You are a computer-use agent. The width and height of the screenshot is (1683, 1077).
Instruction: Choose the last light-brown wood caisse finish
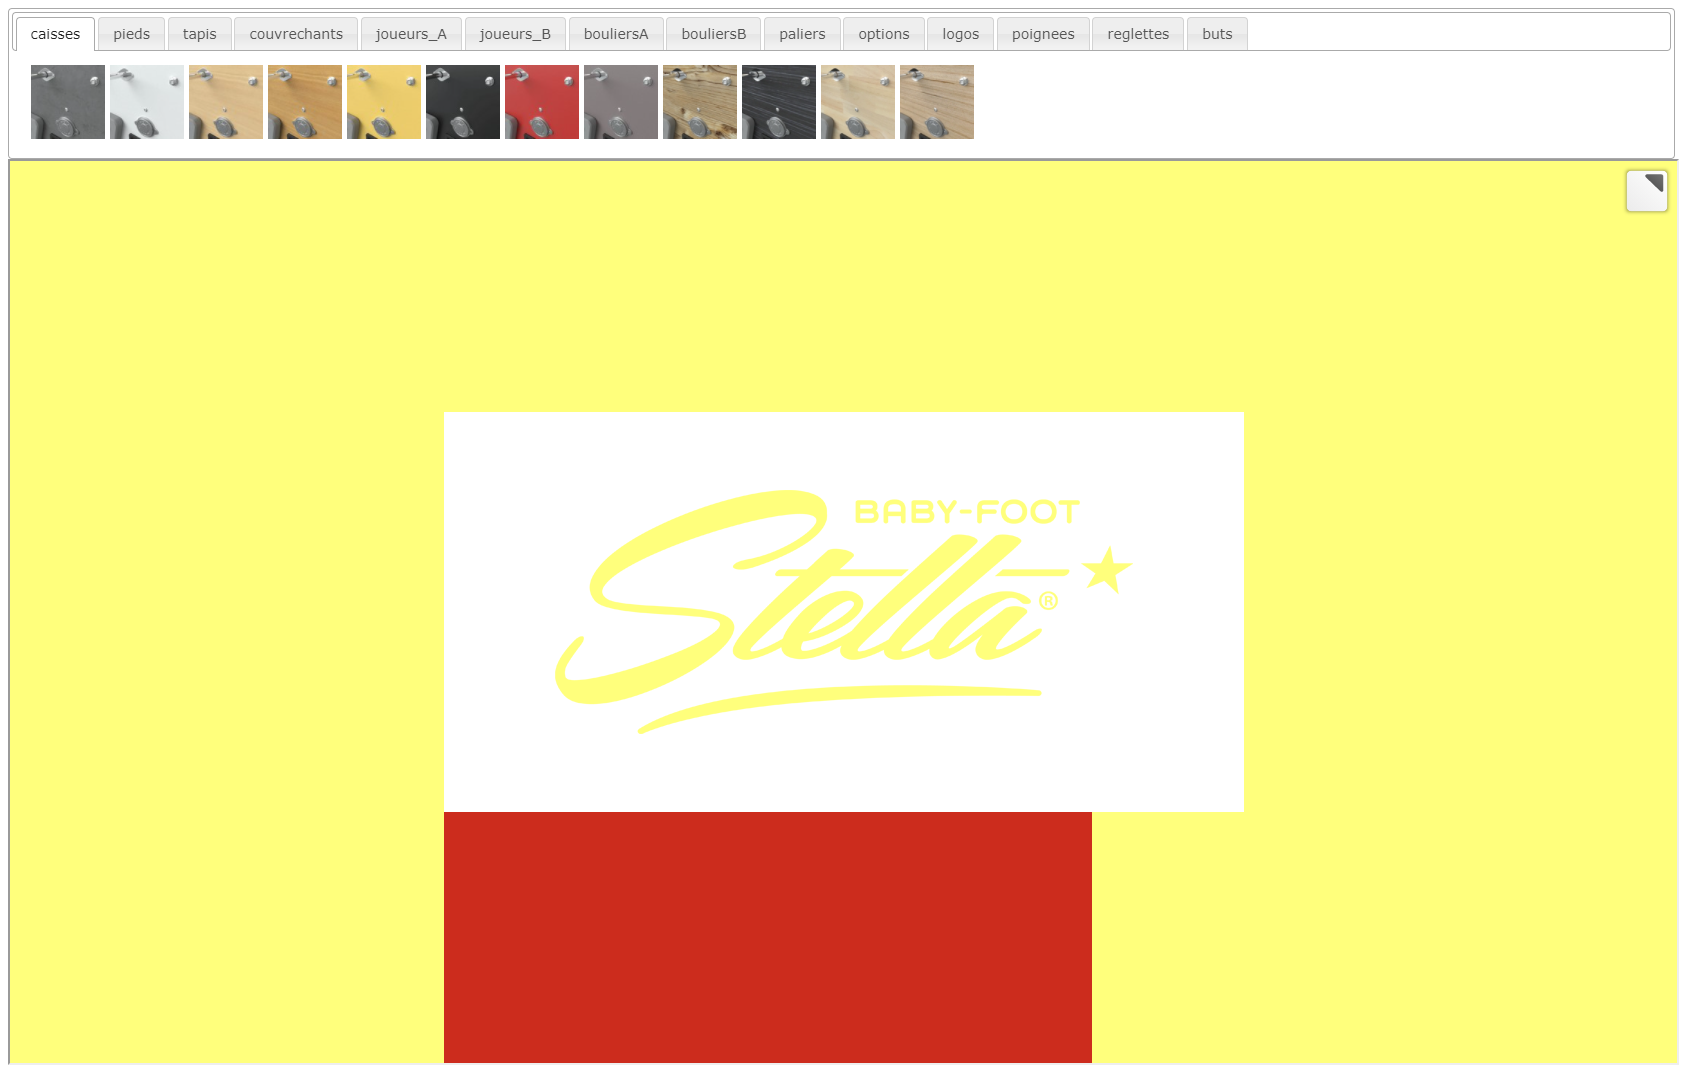pos(937,102)
